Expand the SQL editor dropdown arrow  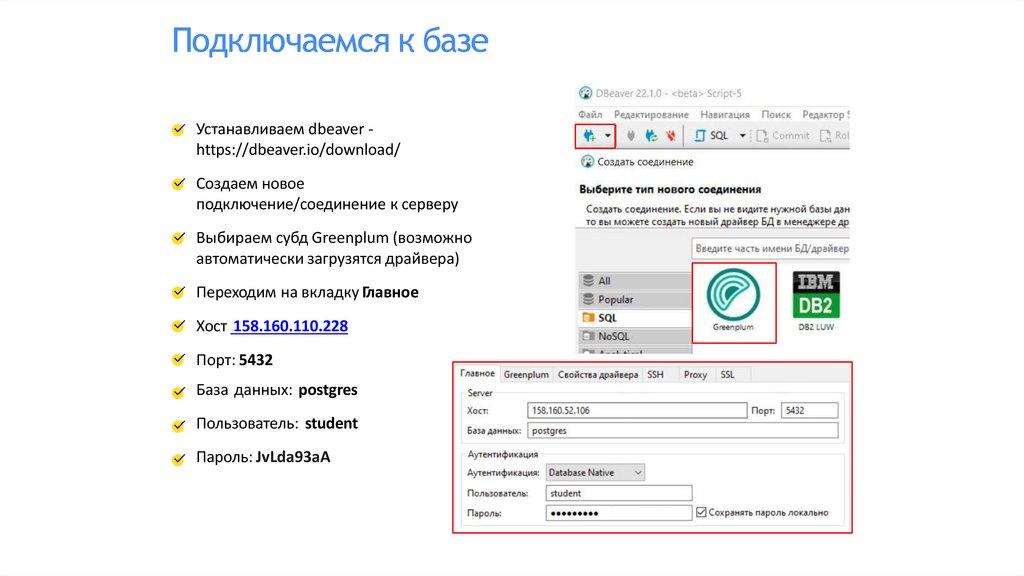pos(742,135)
